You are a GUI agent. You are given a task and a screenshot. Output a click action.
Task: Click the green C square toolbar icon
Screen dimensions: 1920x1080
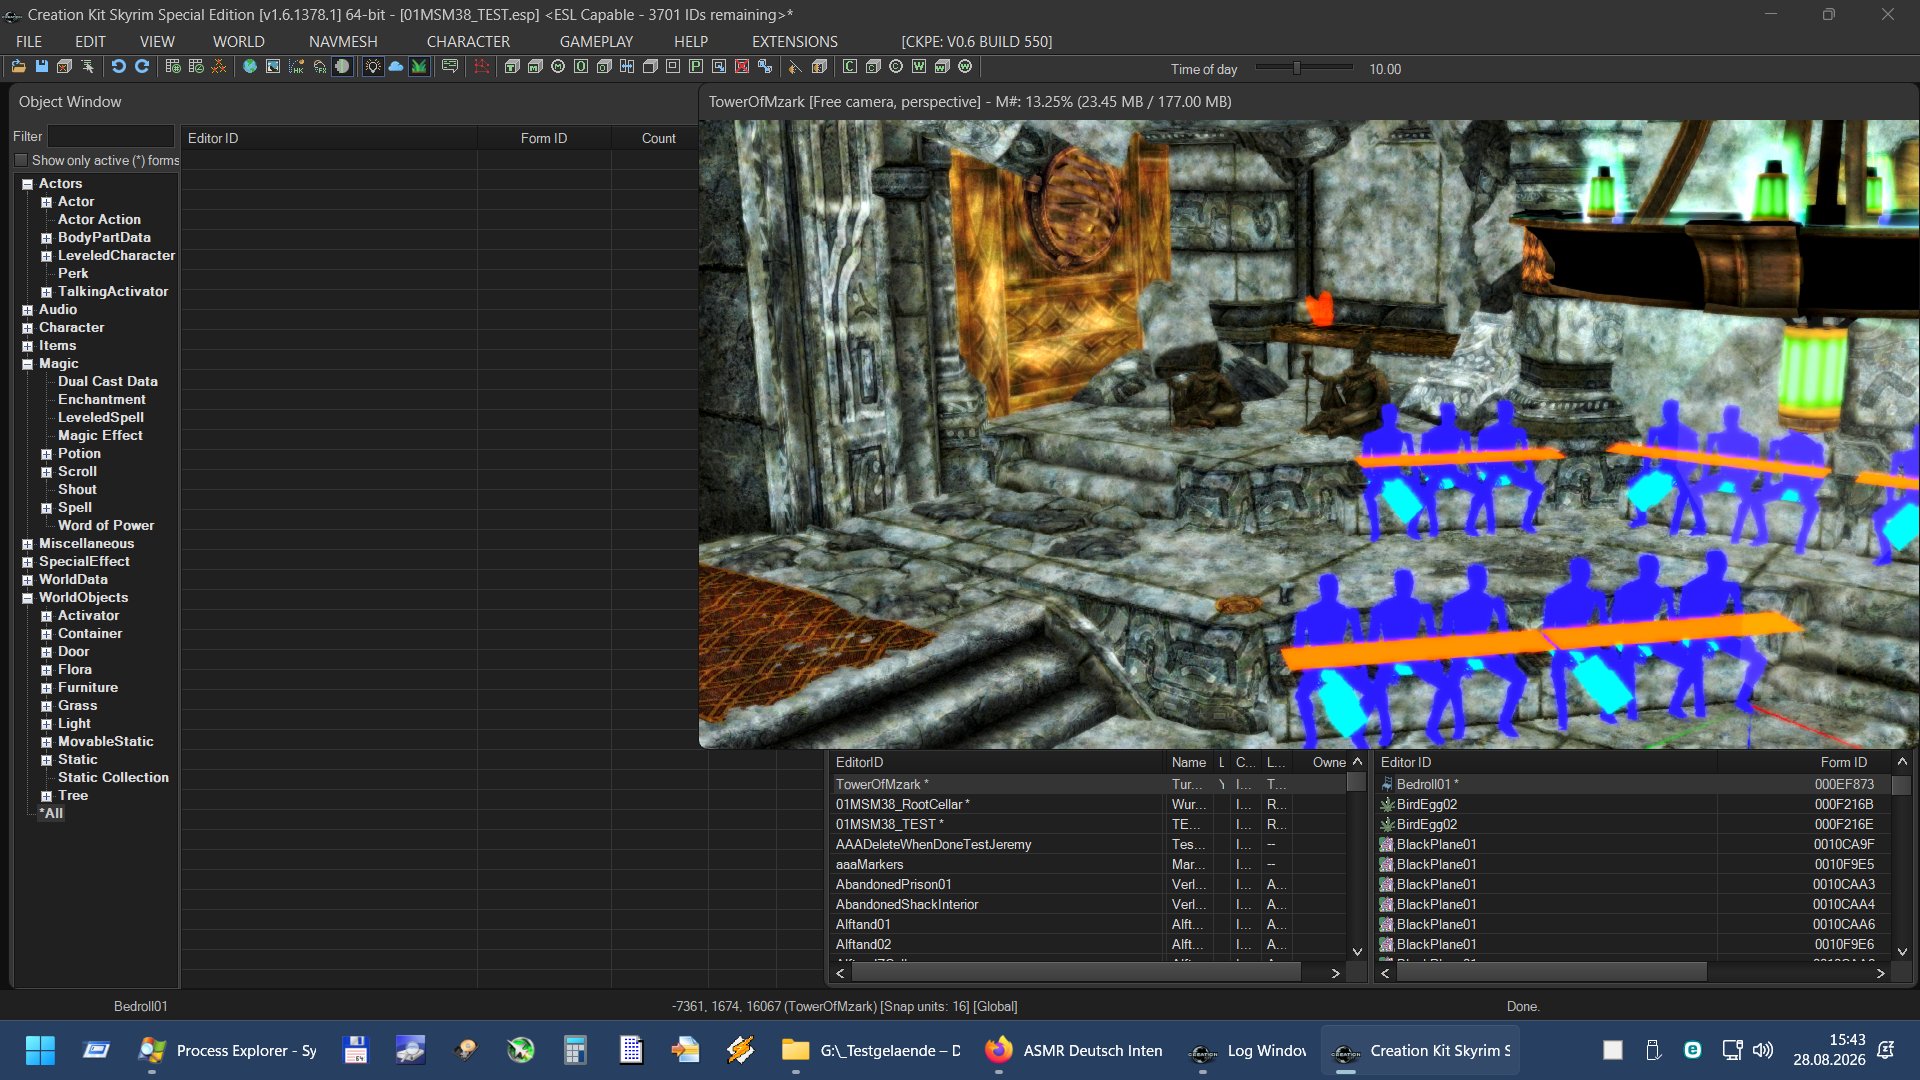[850, 67]
